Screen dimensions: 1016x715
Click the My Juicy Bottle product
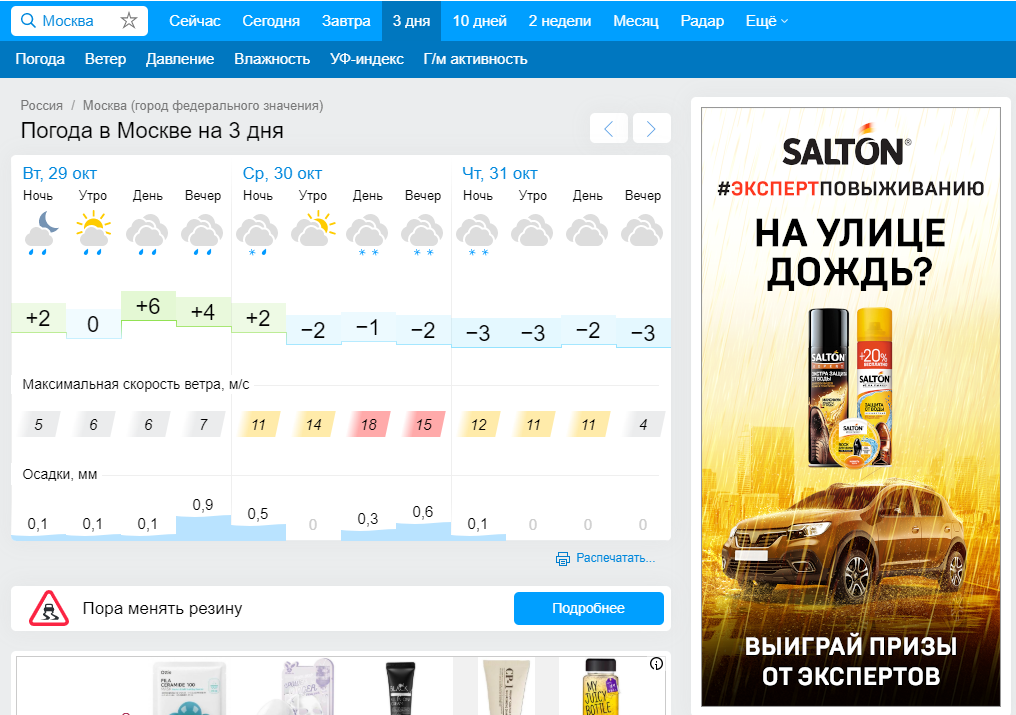(x=601, y=687)
